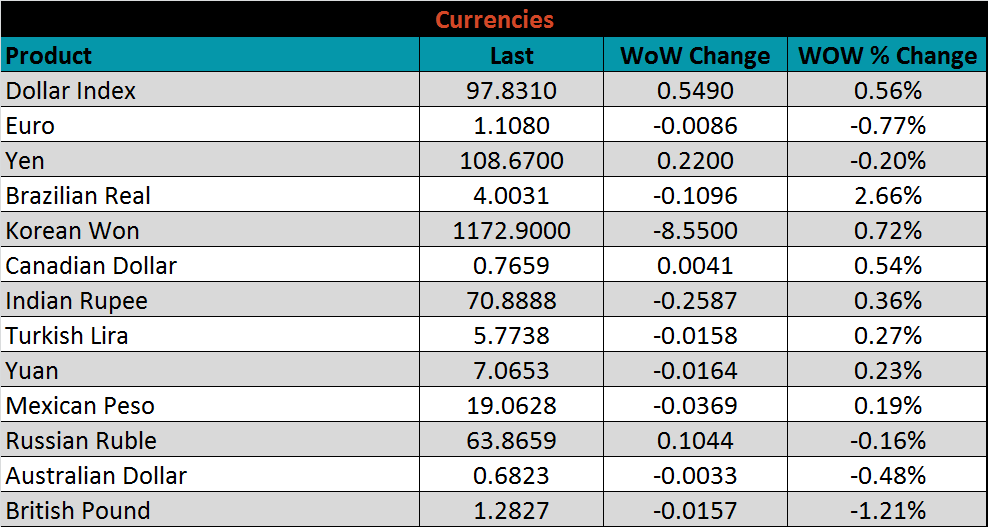Click Australian Dollar WoW change -0.0033
Screen dimensions: 988x527
(695, 476)
